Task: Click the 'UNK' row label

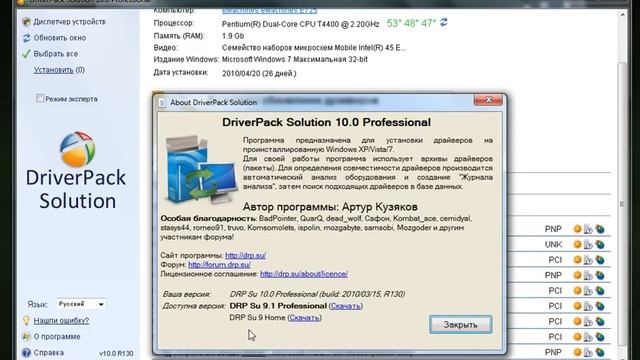Action: click(553, 244)
